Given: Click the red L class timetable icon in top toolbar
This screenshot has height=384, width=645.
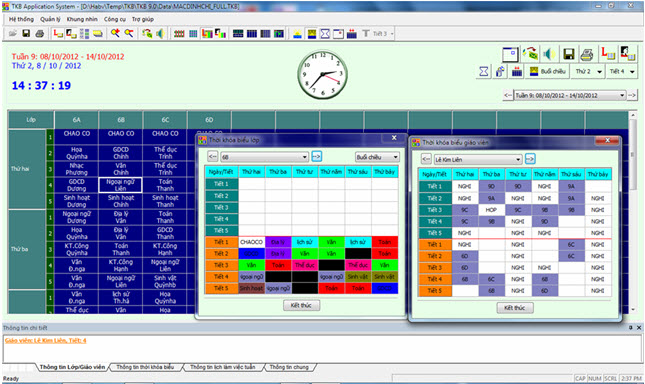Looking at the screenshot, I should pos(58,34).
